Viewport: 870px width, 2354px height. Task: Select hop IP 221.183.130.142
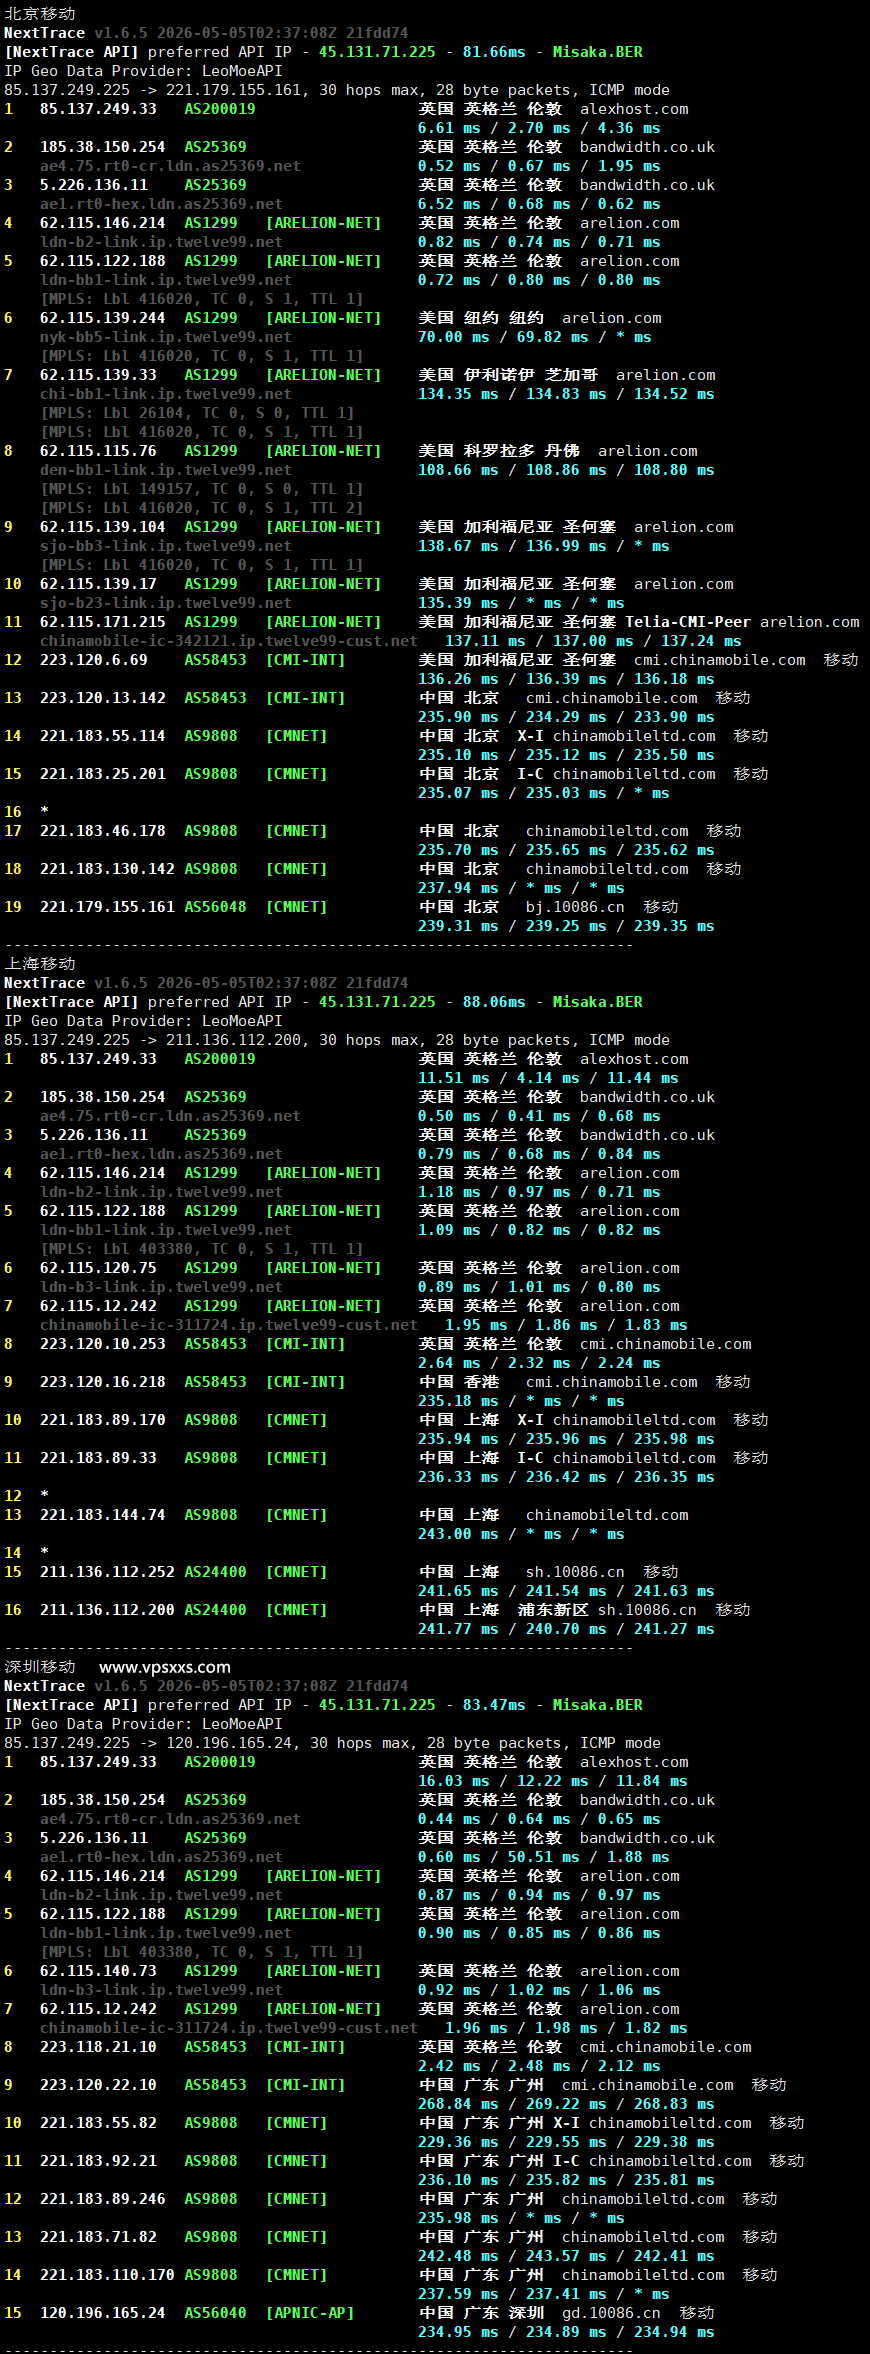[107, 869]
